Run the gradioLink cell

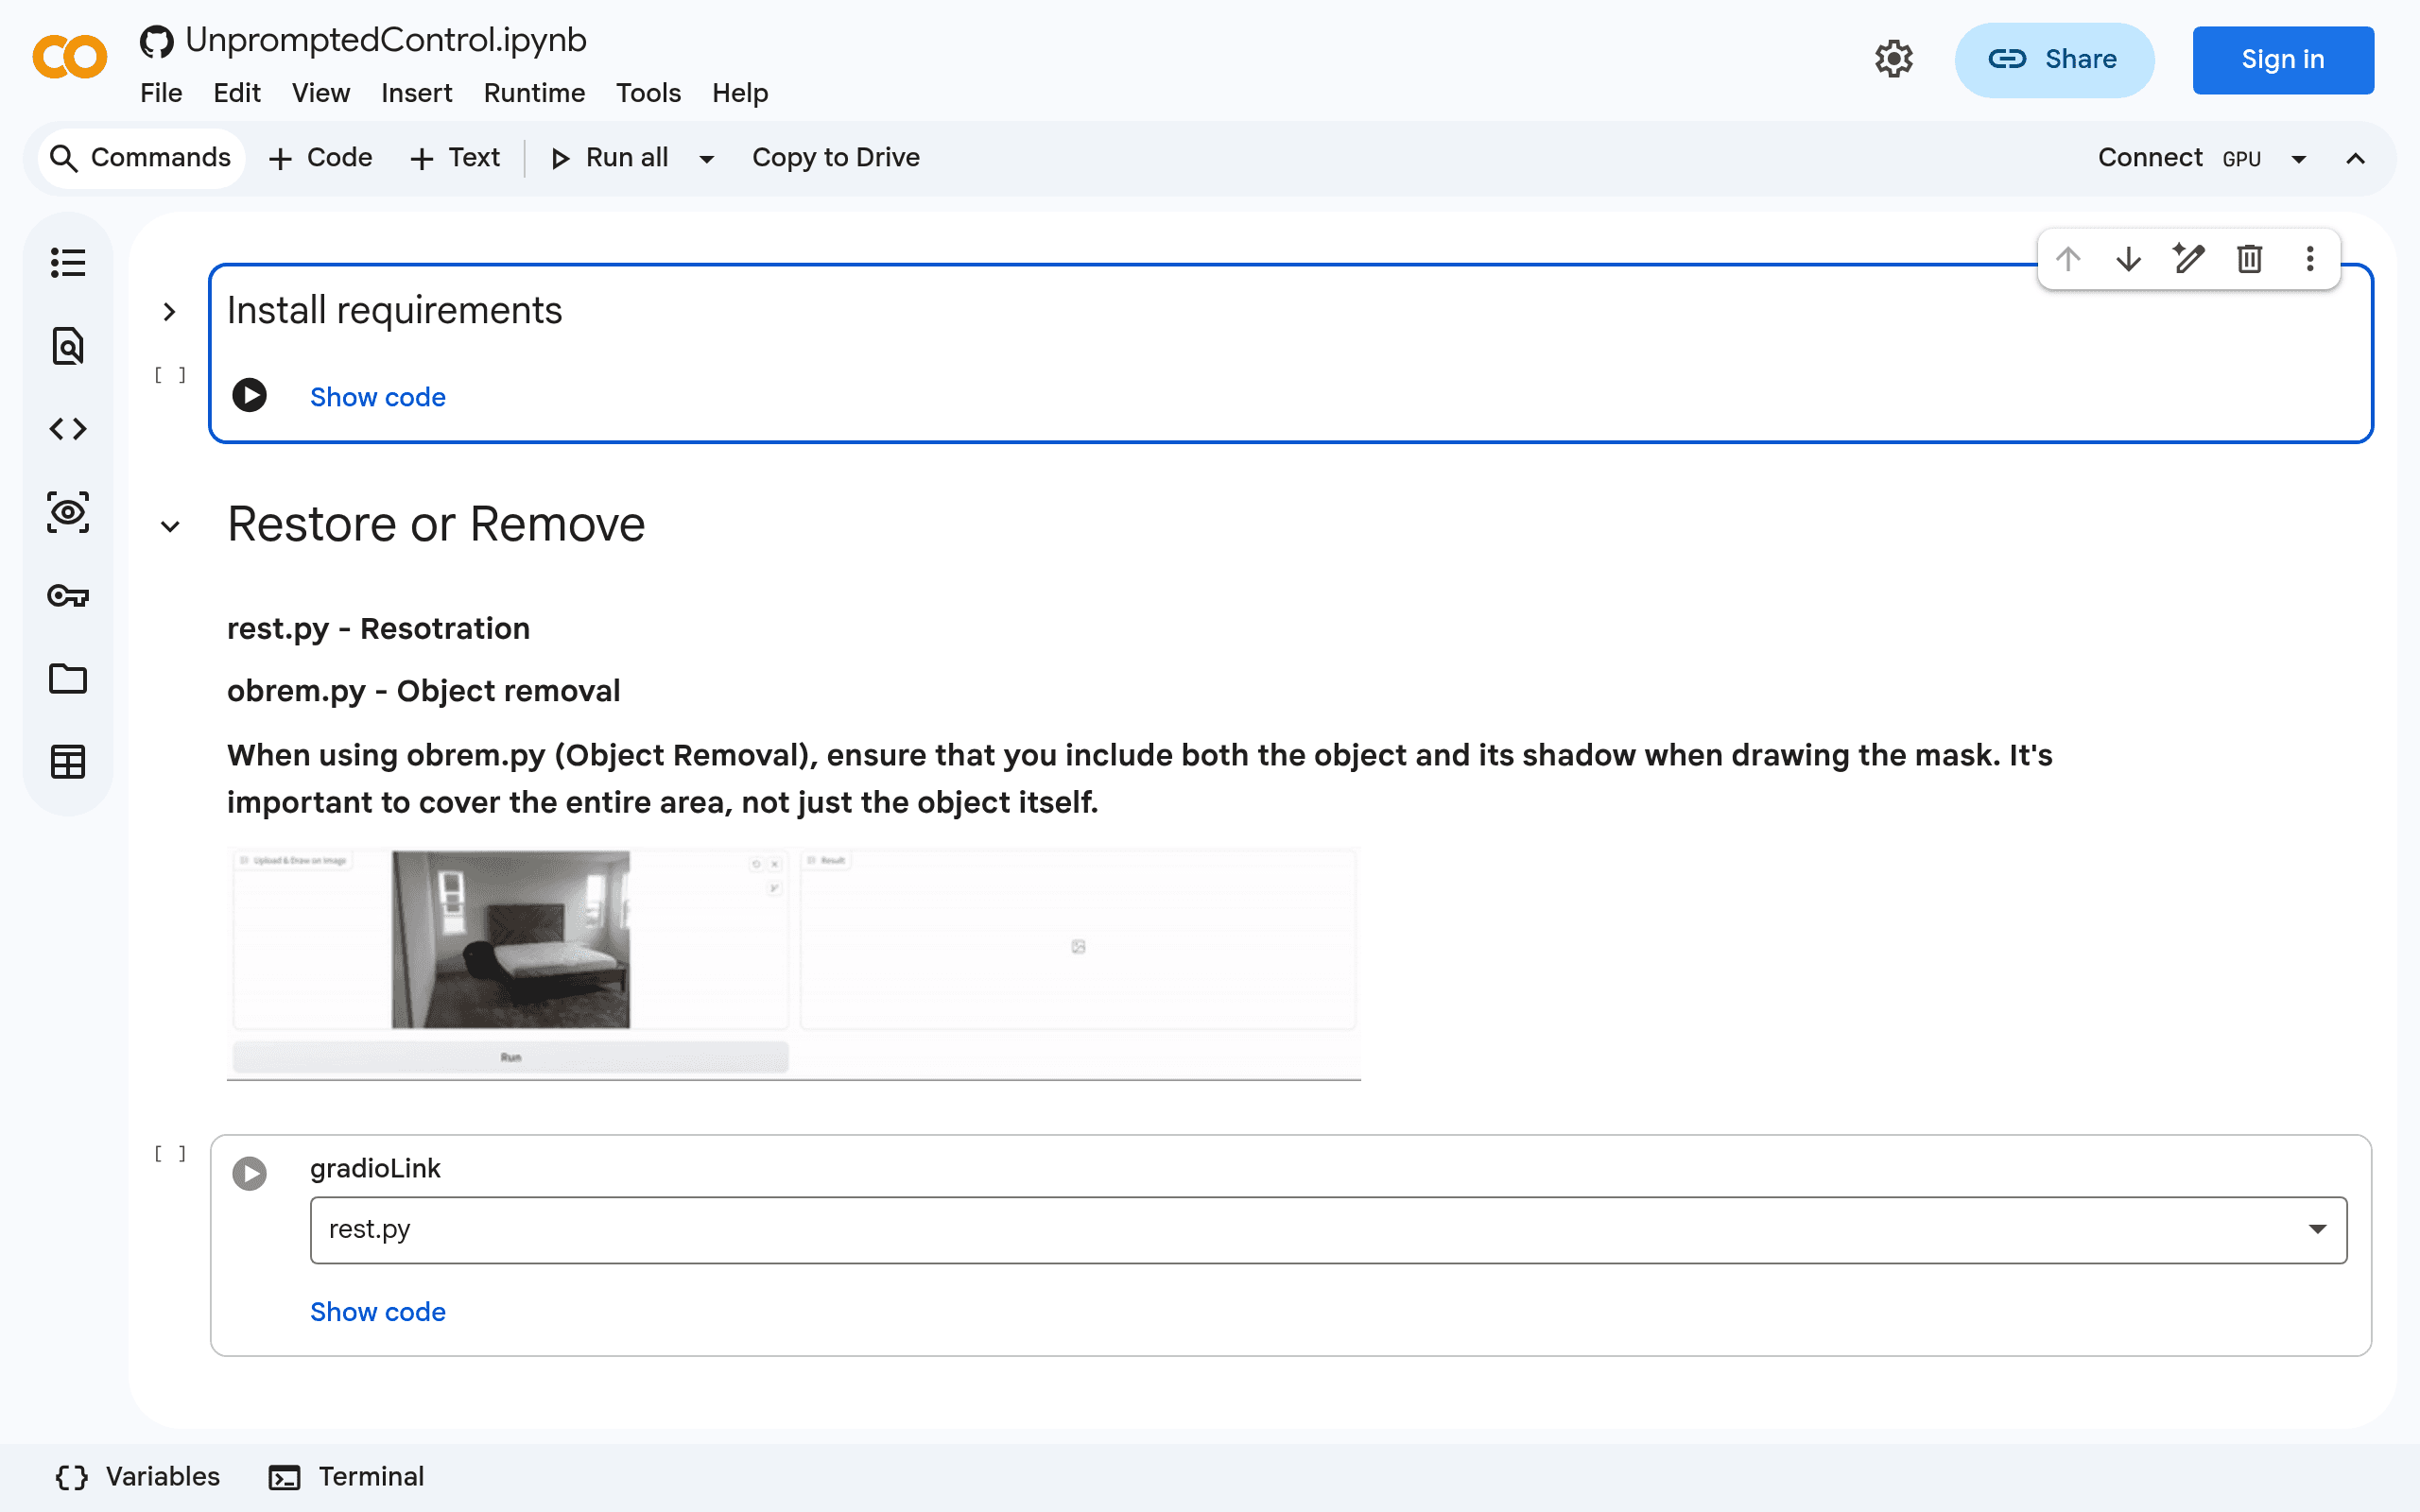coord(249,1173)
